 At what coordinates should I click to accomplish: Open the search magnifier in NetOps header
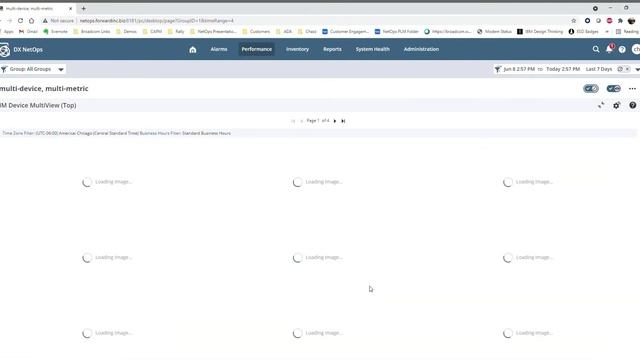click(596, 49)
